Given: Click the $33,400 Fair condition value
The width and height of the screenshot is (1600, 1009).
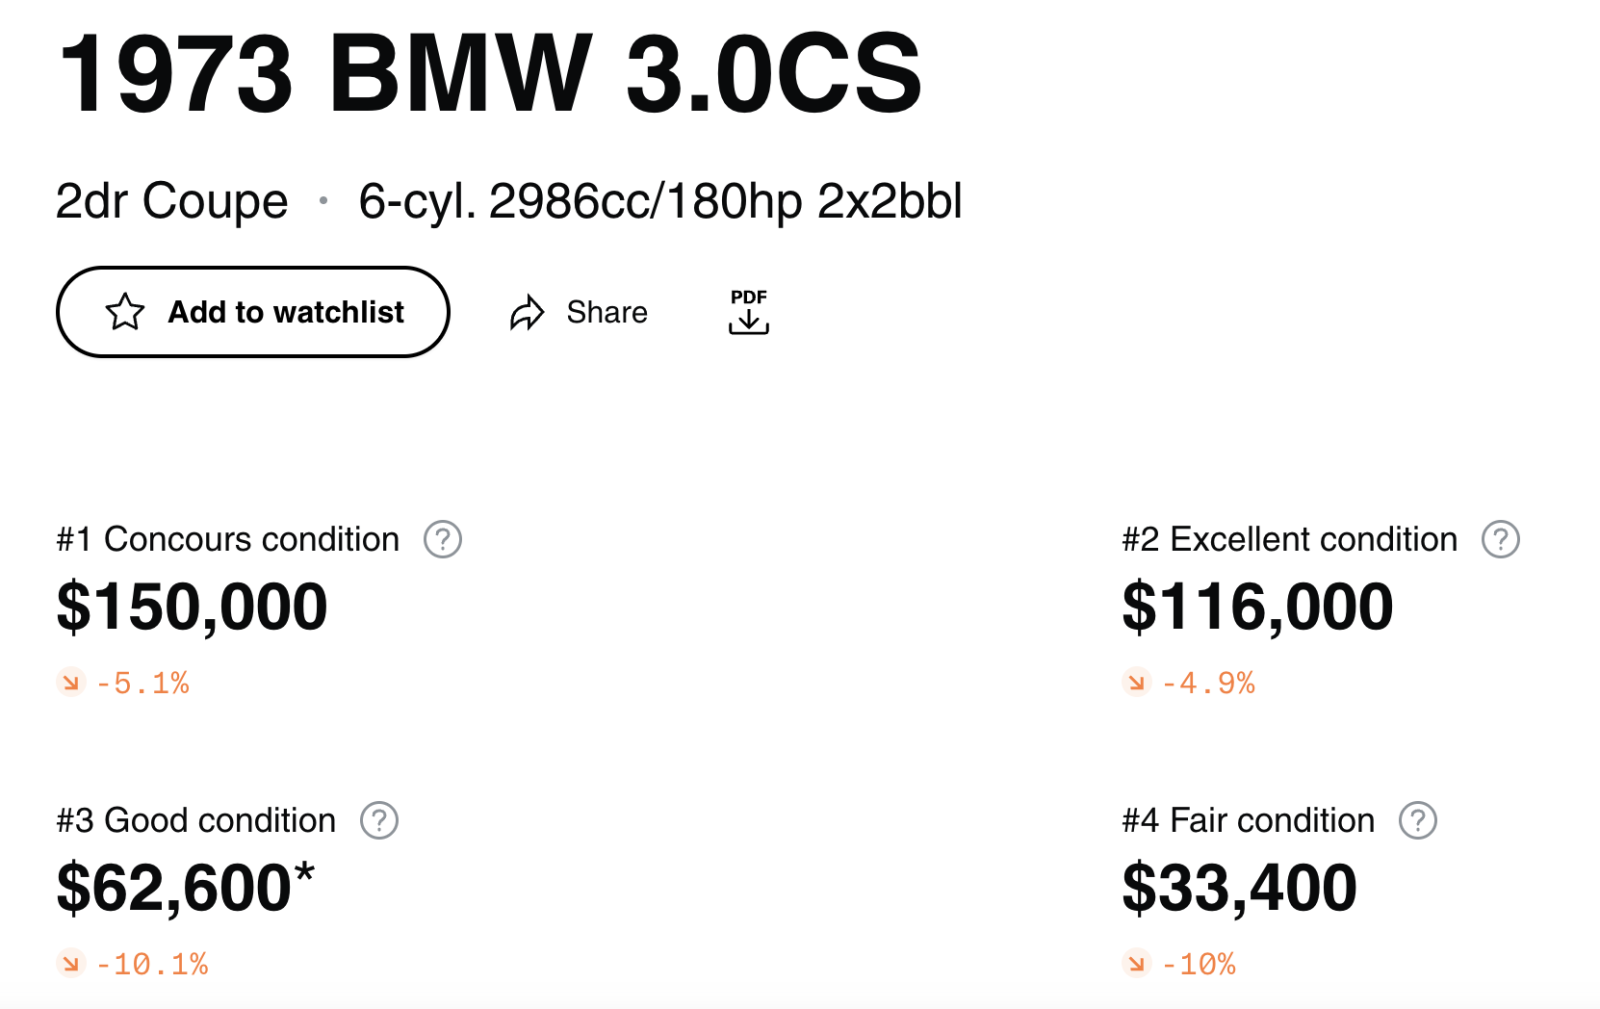Looking at the screenshot, I should pyautogui.click(x=1239, y=888).
